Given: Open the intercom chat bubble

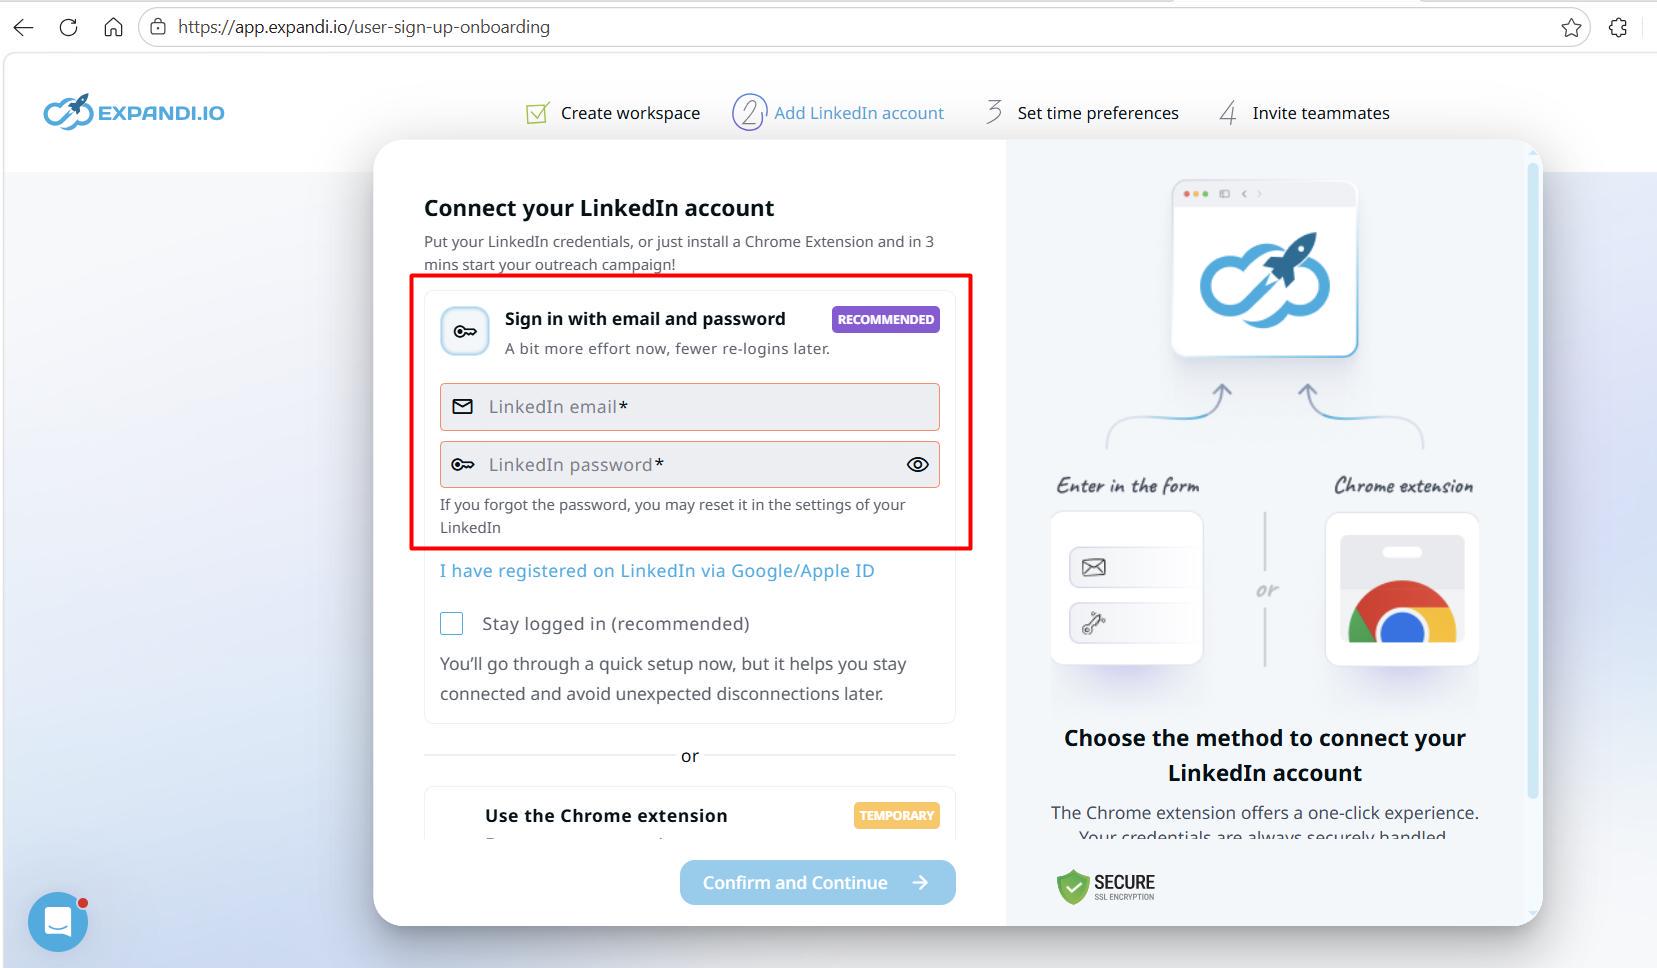Looking at the screenshot, I should coord(57,920).
